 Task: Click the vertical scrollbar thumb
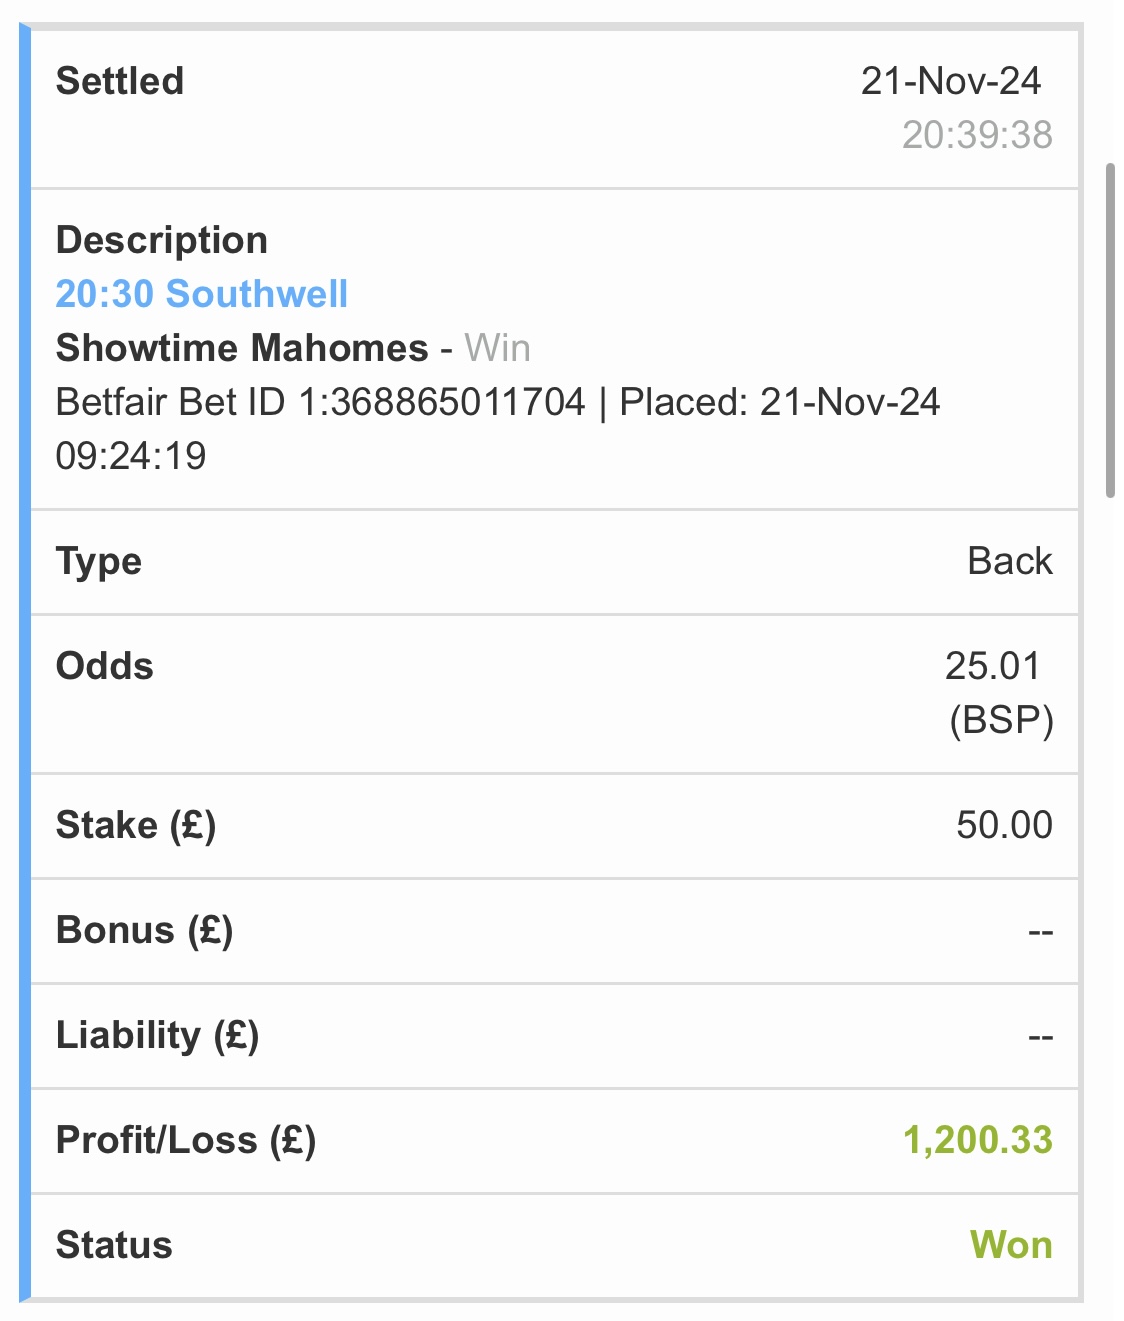(x=1109, y=330)
